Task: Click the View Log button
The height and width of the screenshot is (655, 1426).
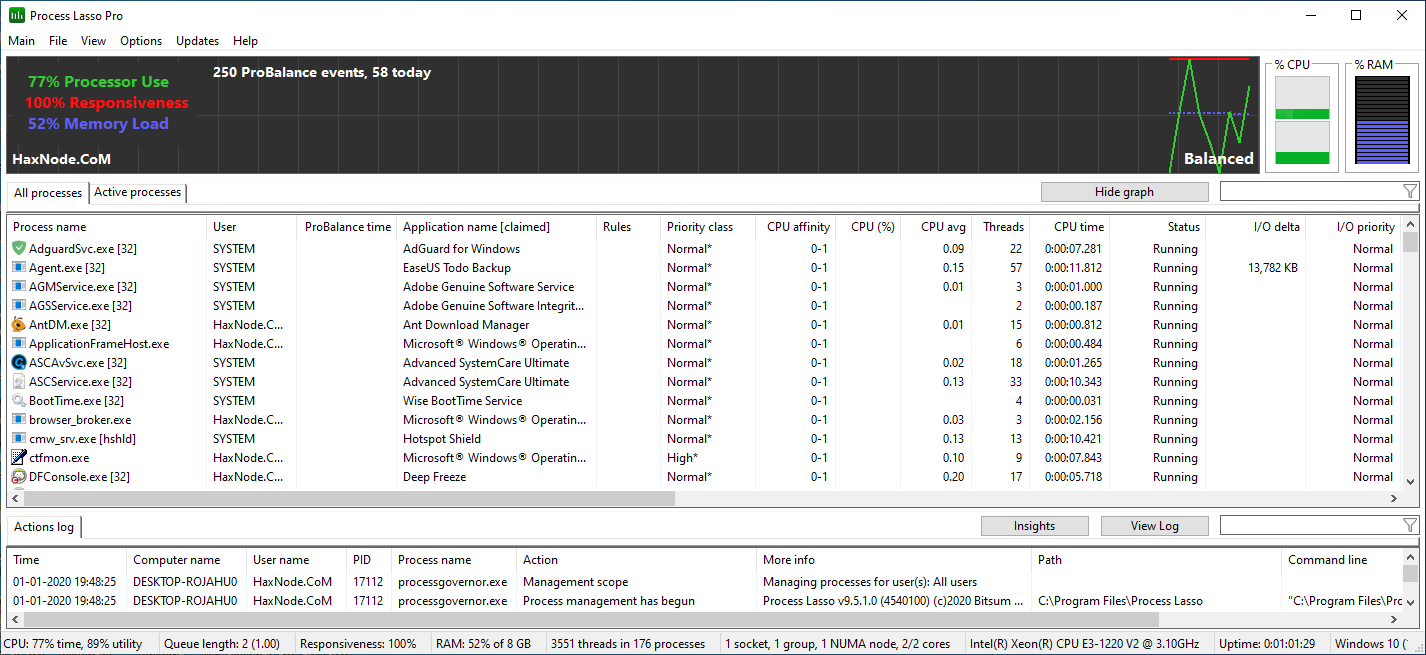Action: [x=1154, y=526]
